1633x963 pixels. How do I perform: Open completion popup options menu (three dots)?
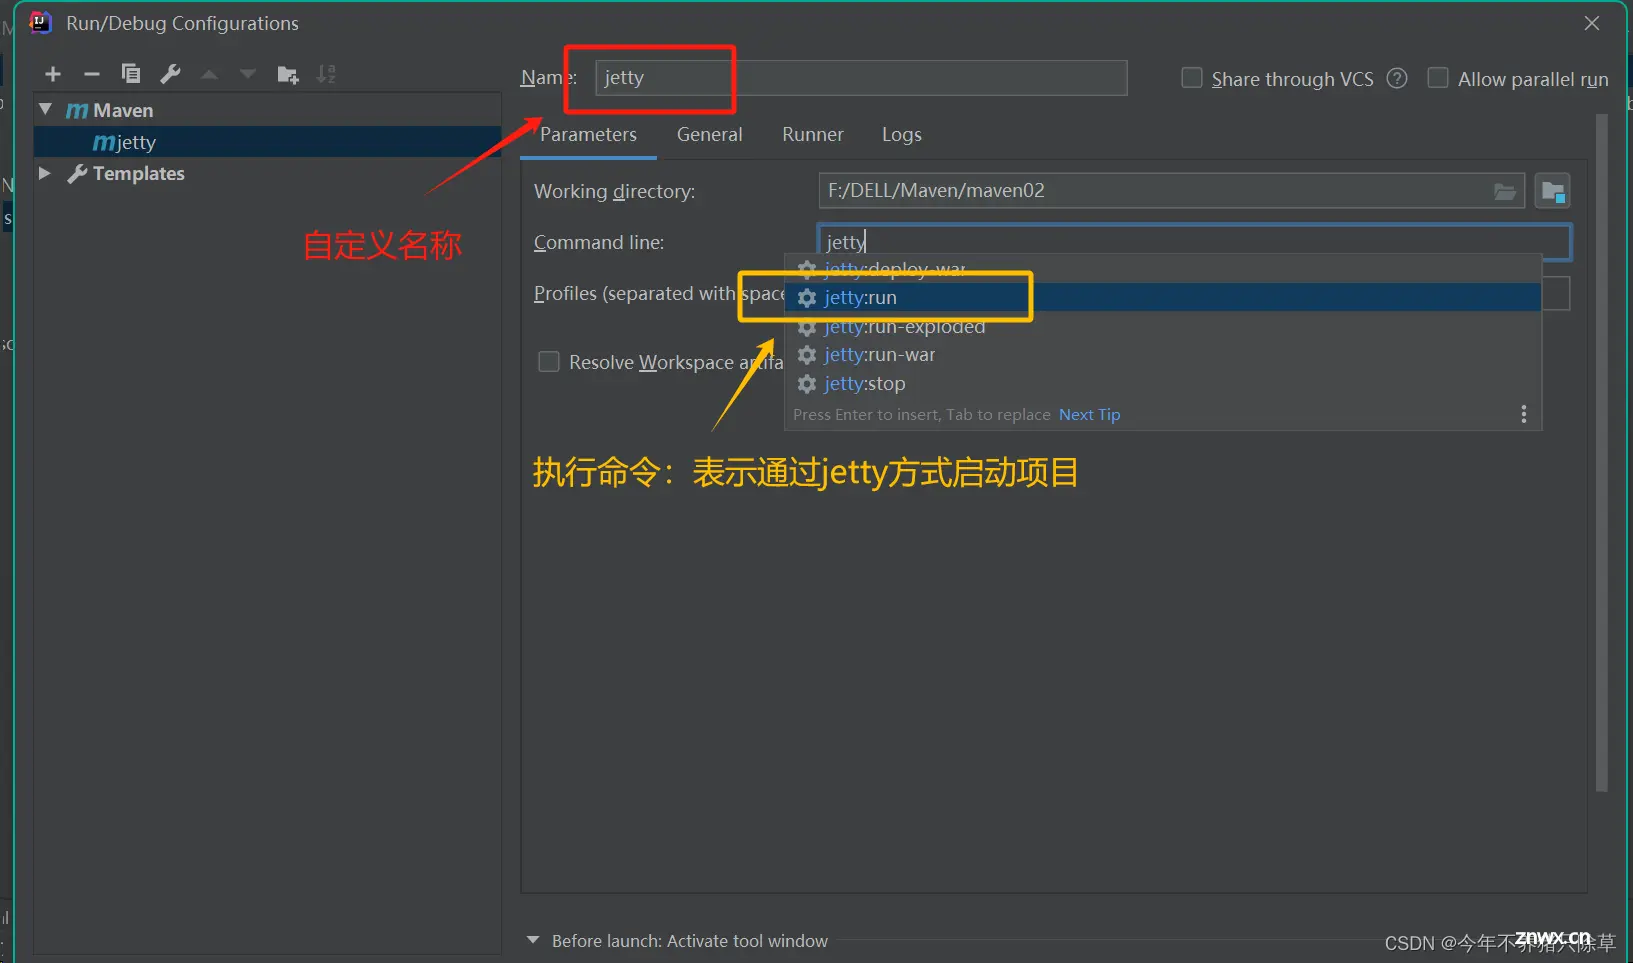pyautogui.click(x=1523, y=414)
